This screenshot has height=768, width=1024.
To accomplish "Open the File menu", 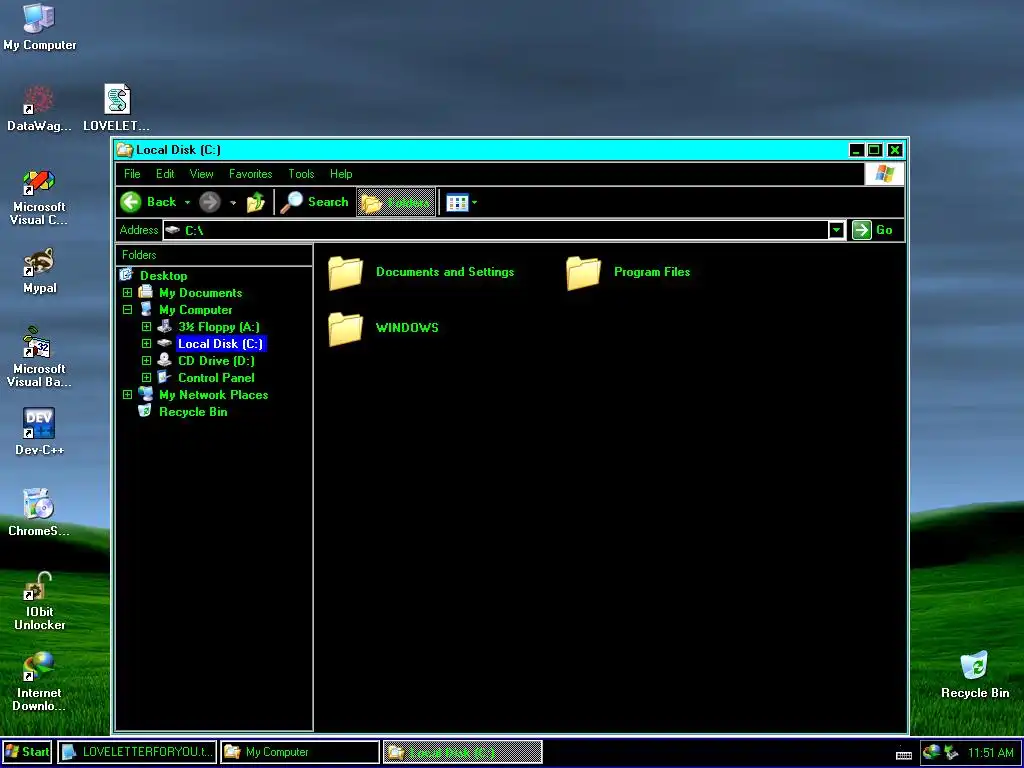I will [132, 174].
